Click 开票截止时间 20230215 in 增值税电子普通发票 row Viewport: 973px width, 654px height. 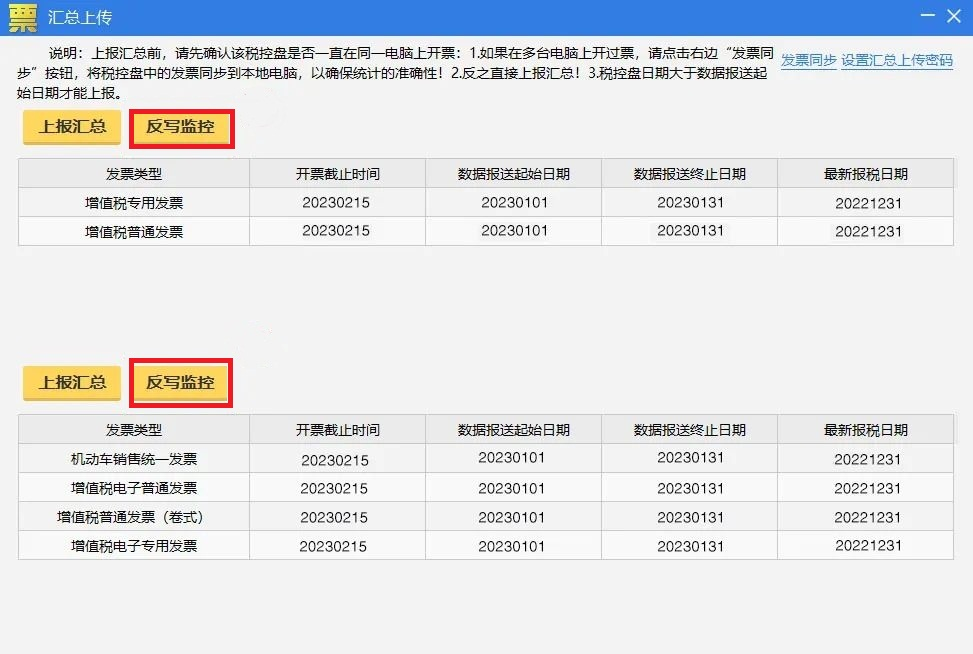pos(334,489)
